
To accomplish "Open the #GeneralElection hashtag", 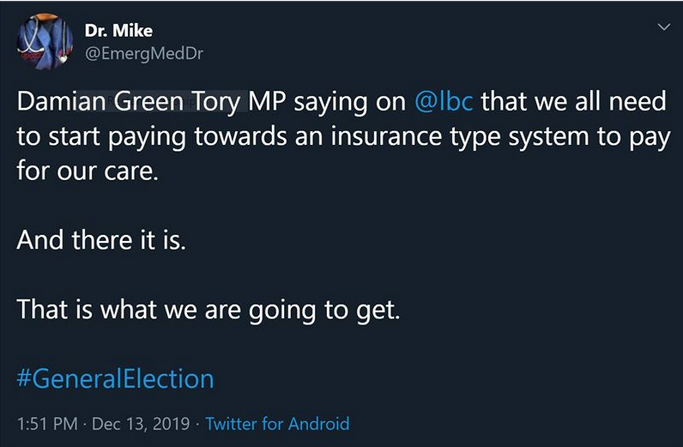I will (x=116, y=379).
